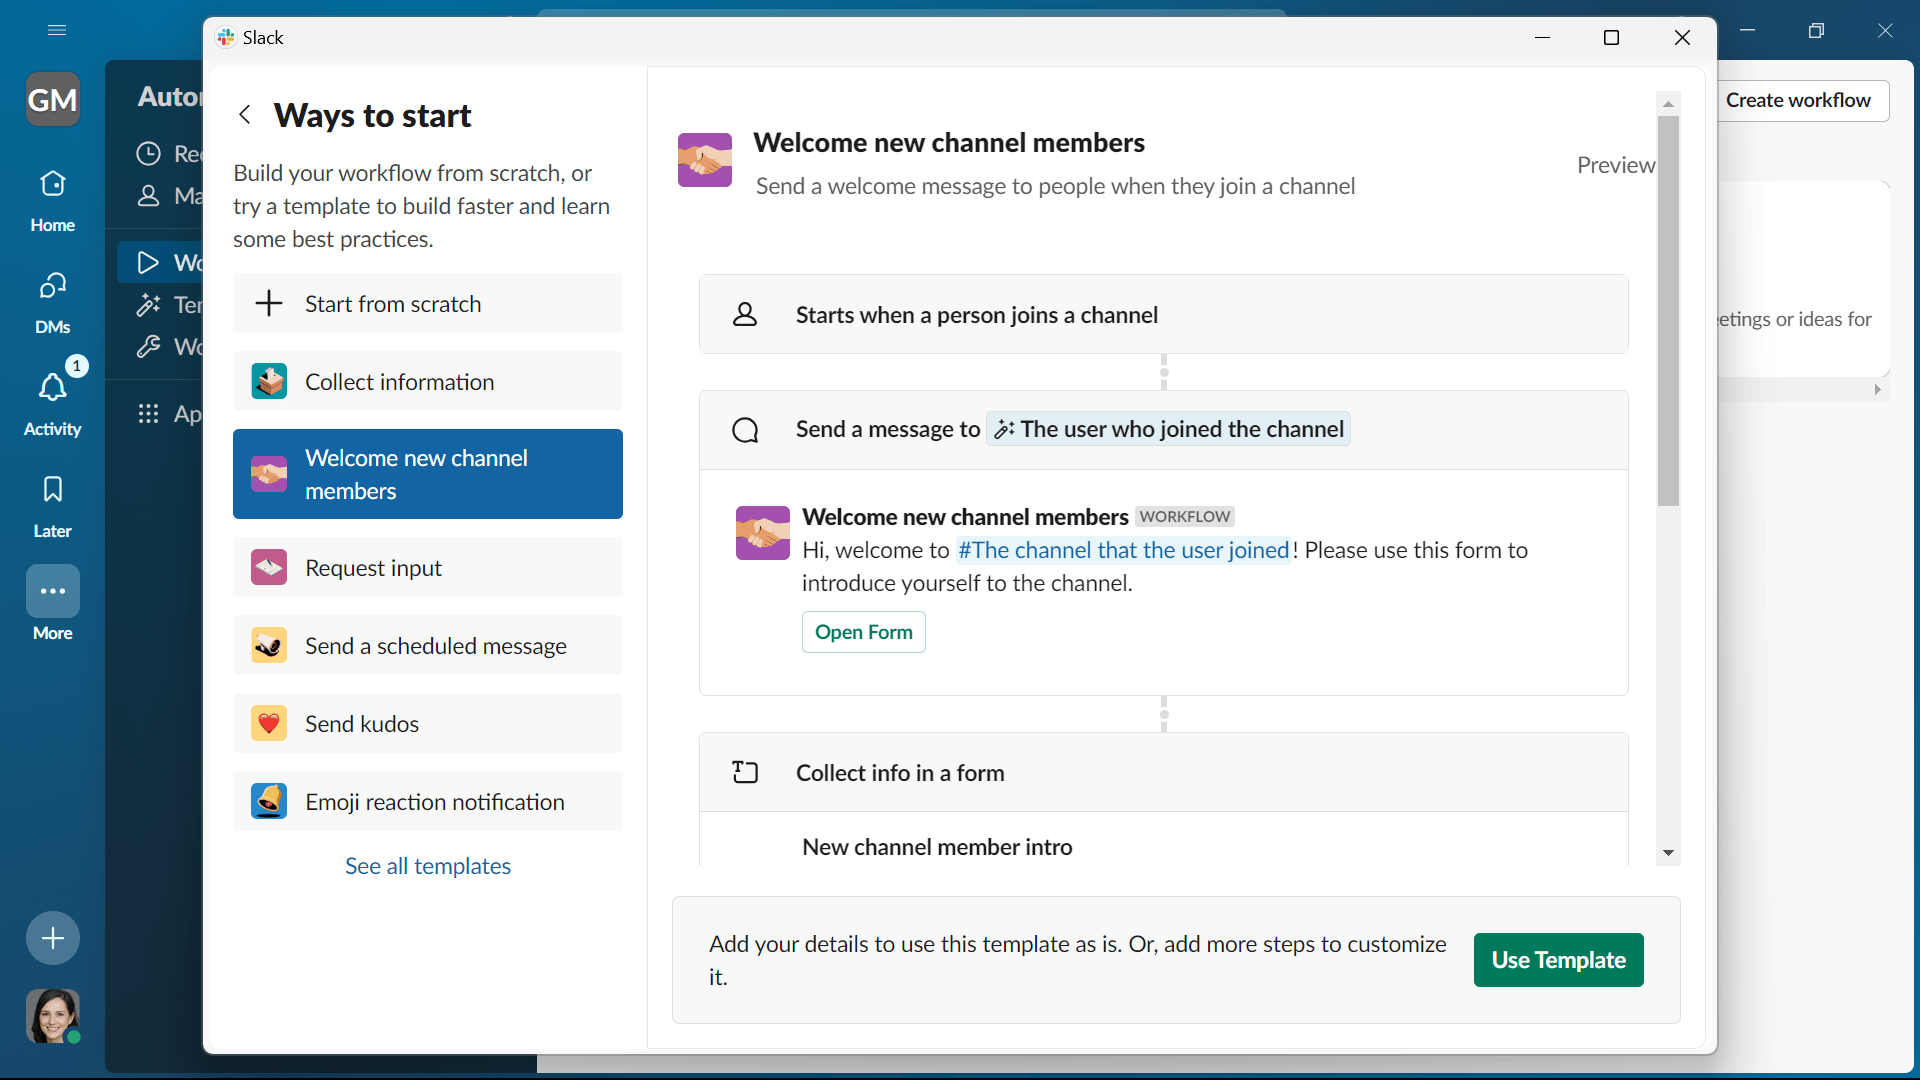Open See all templates
1920x1080 pixels.
(x=427, y=866)
